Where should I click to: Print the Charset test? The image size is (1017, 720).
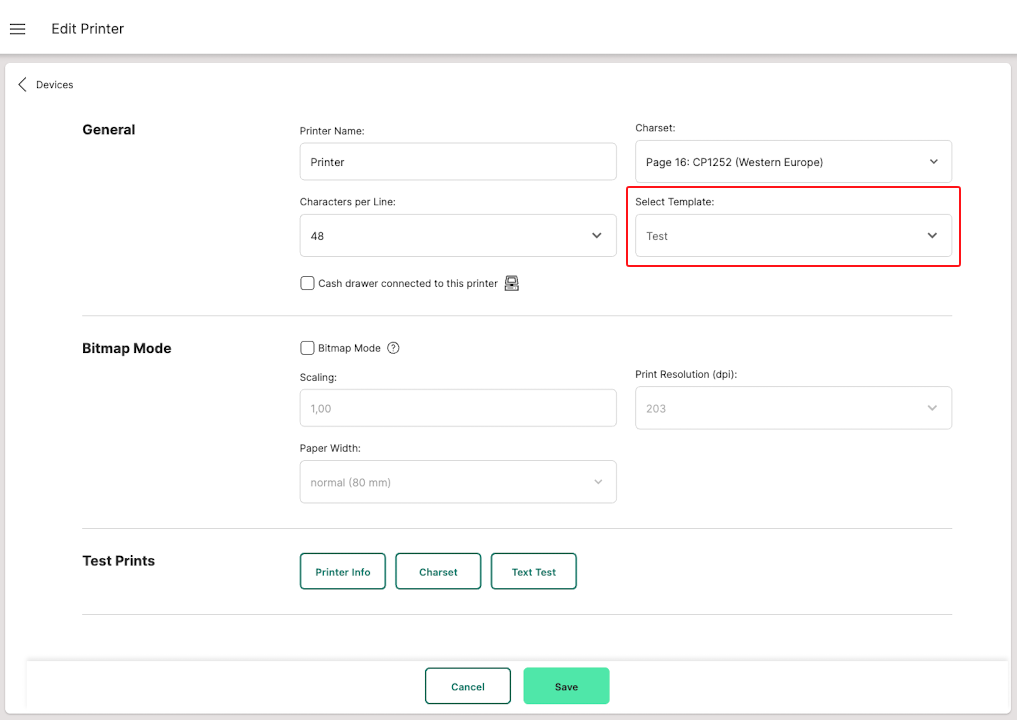coord(438,572)
